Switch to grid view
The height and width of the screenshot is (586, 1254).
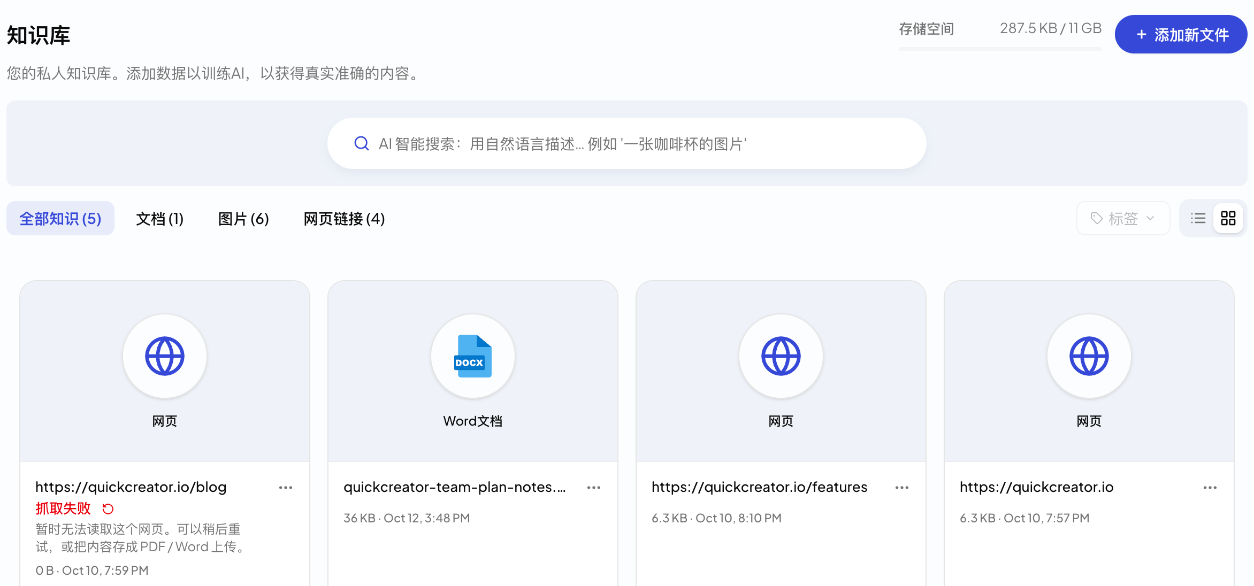pyautogui.click(x=1228, y=218)
